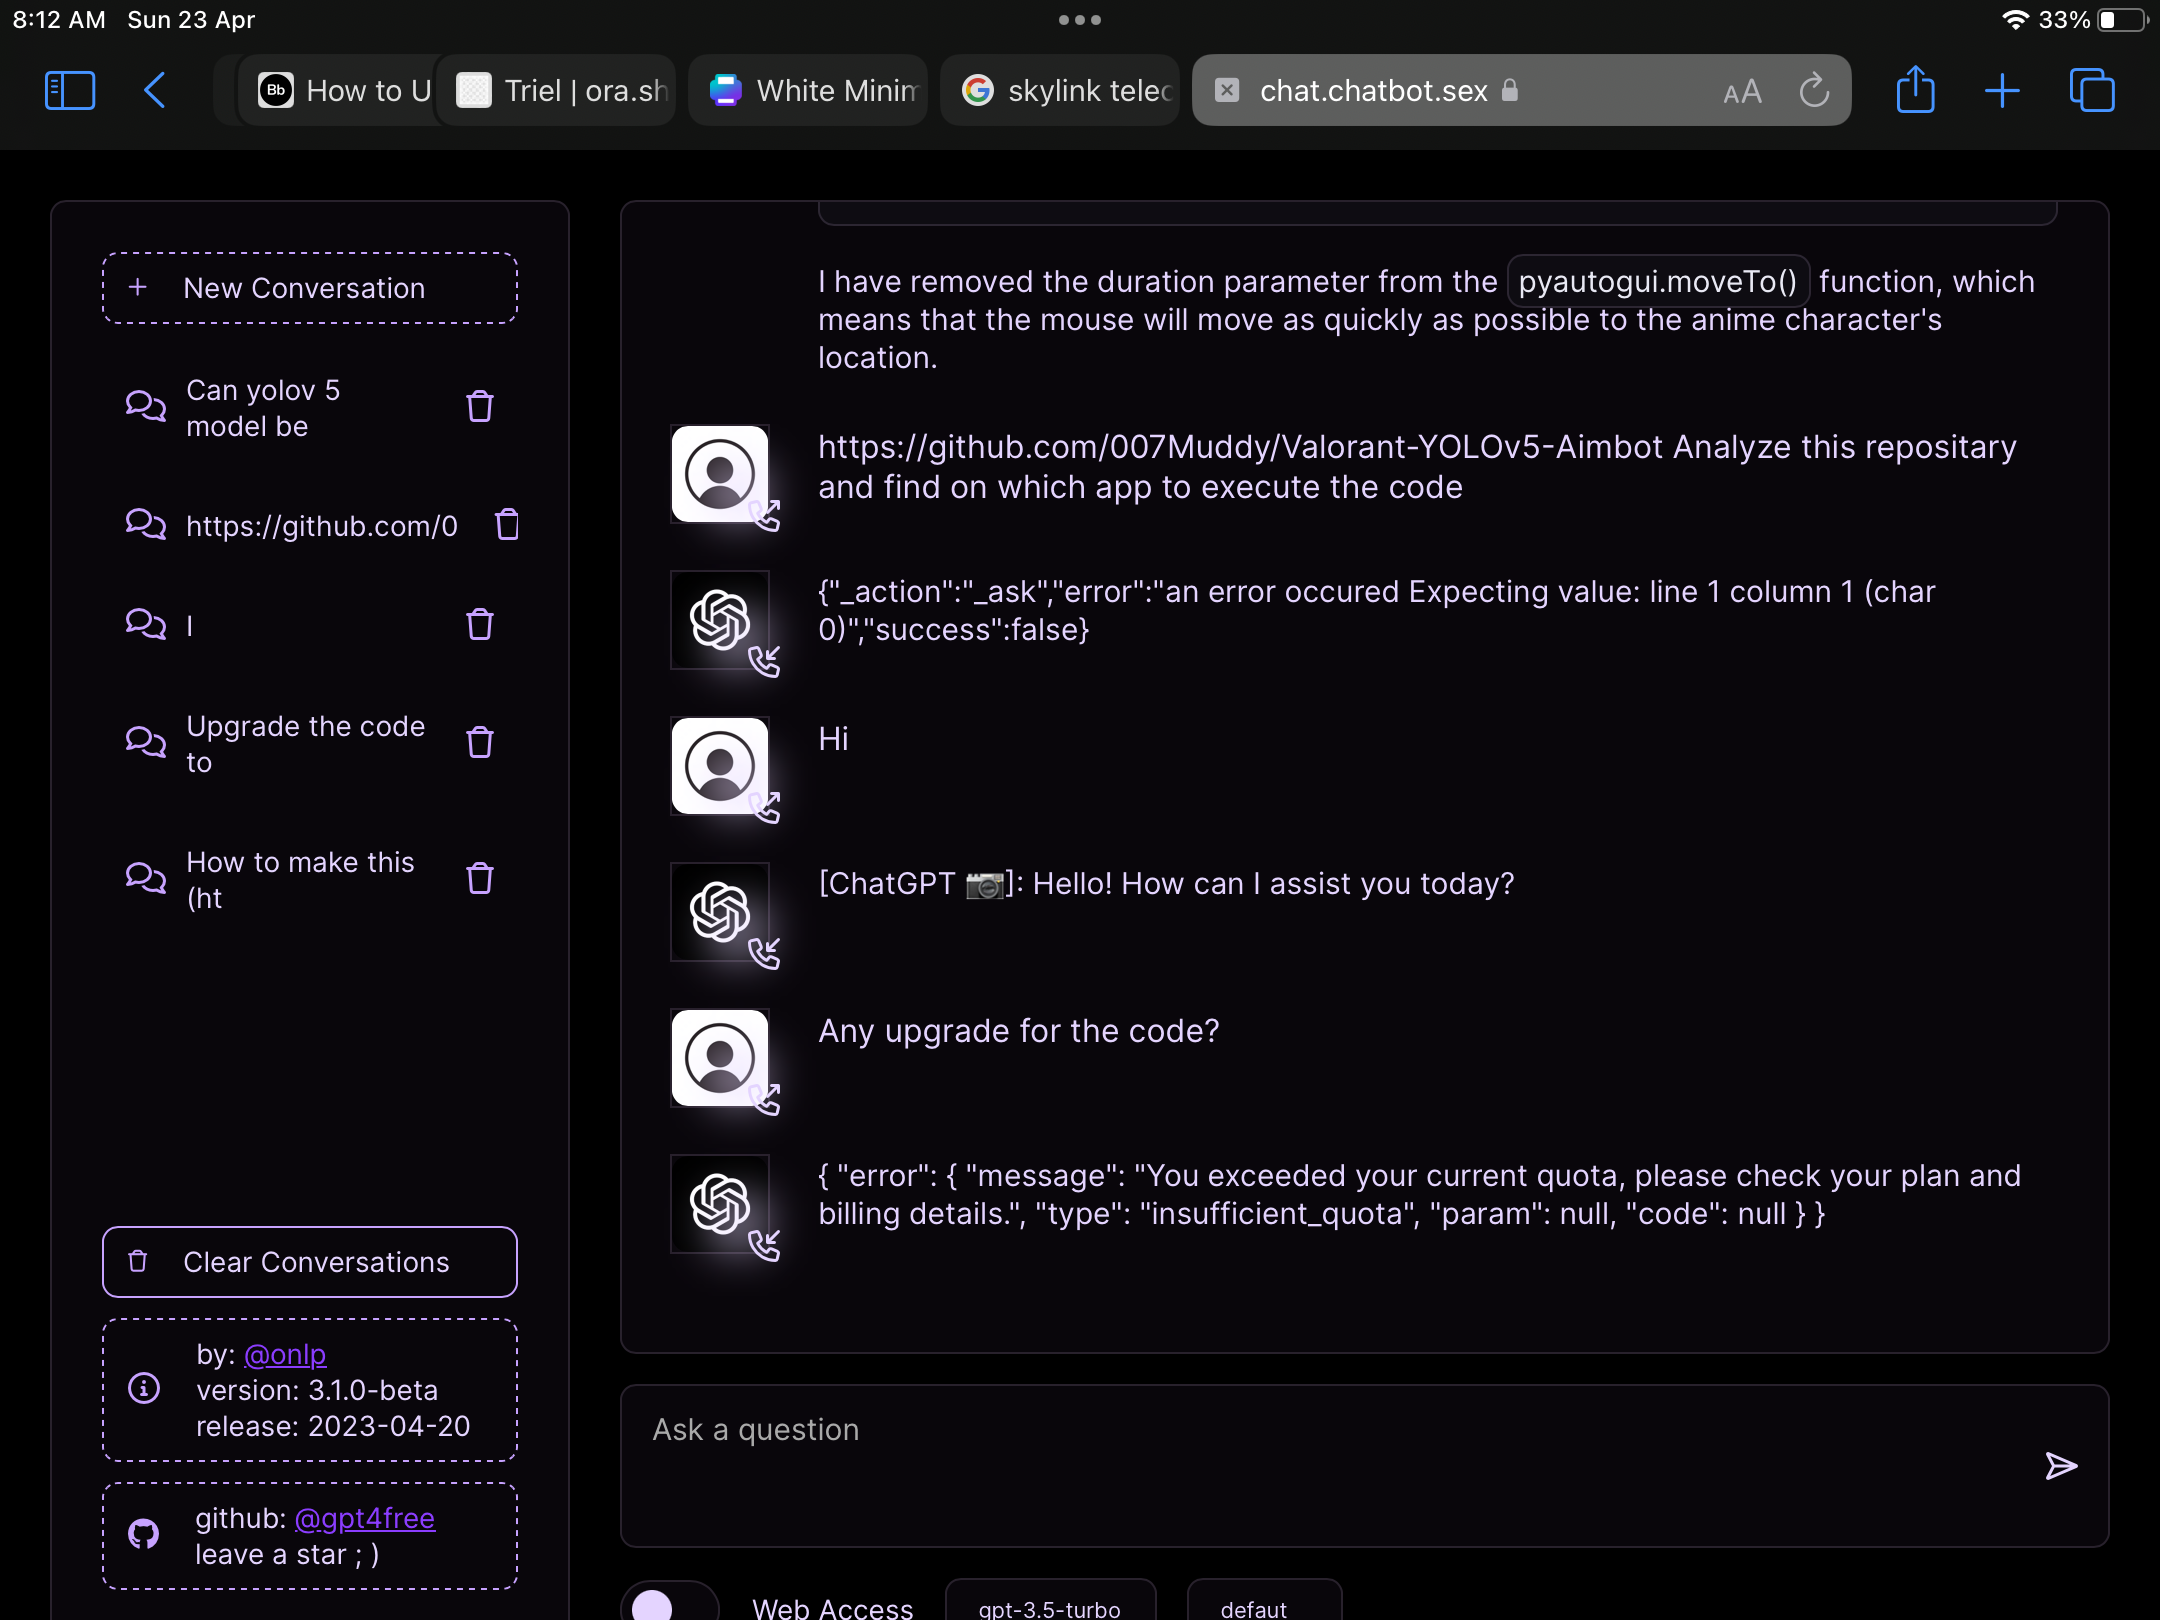Switch to the 'Triel | ora.sh' tab
The width and height of the screenshot is (2160, 1620).
pyautogui.click(x=558, y=91)
